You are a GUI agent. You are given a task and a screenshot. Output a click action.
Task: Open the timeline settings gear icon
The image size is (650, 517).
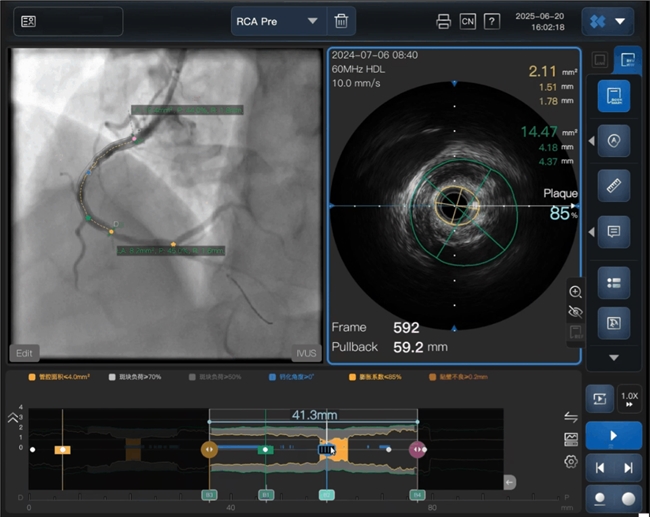[x=571, y=461]
